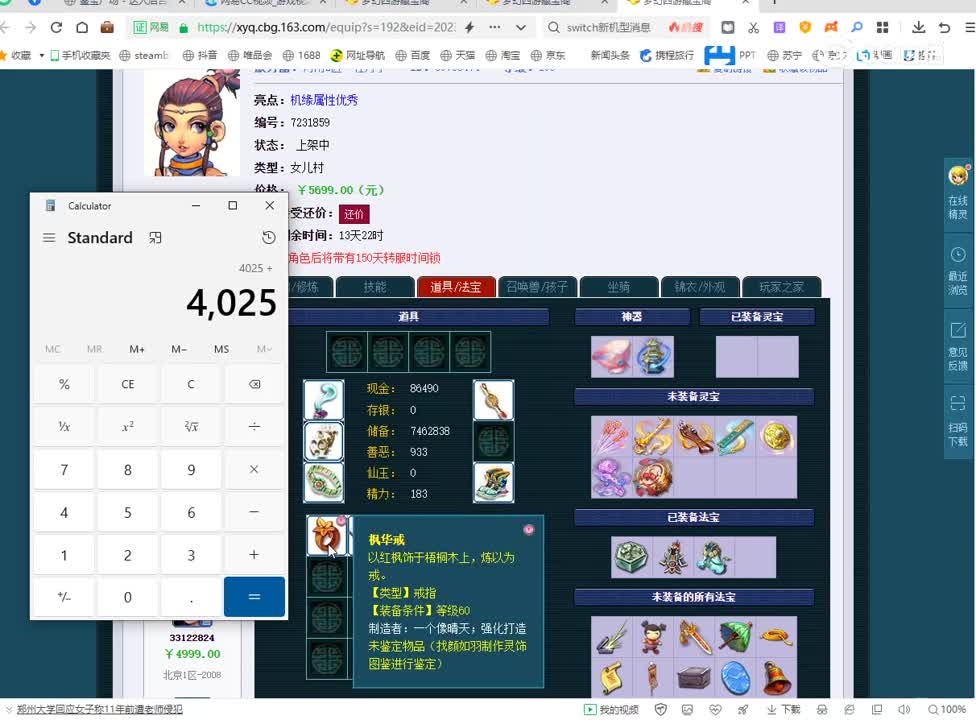
Task: Click the digit 7 calculator key
Action: [64, 469]
